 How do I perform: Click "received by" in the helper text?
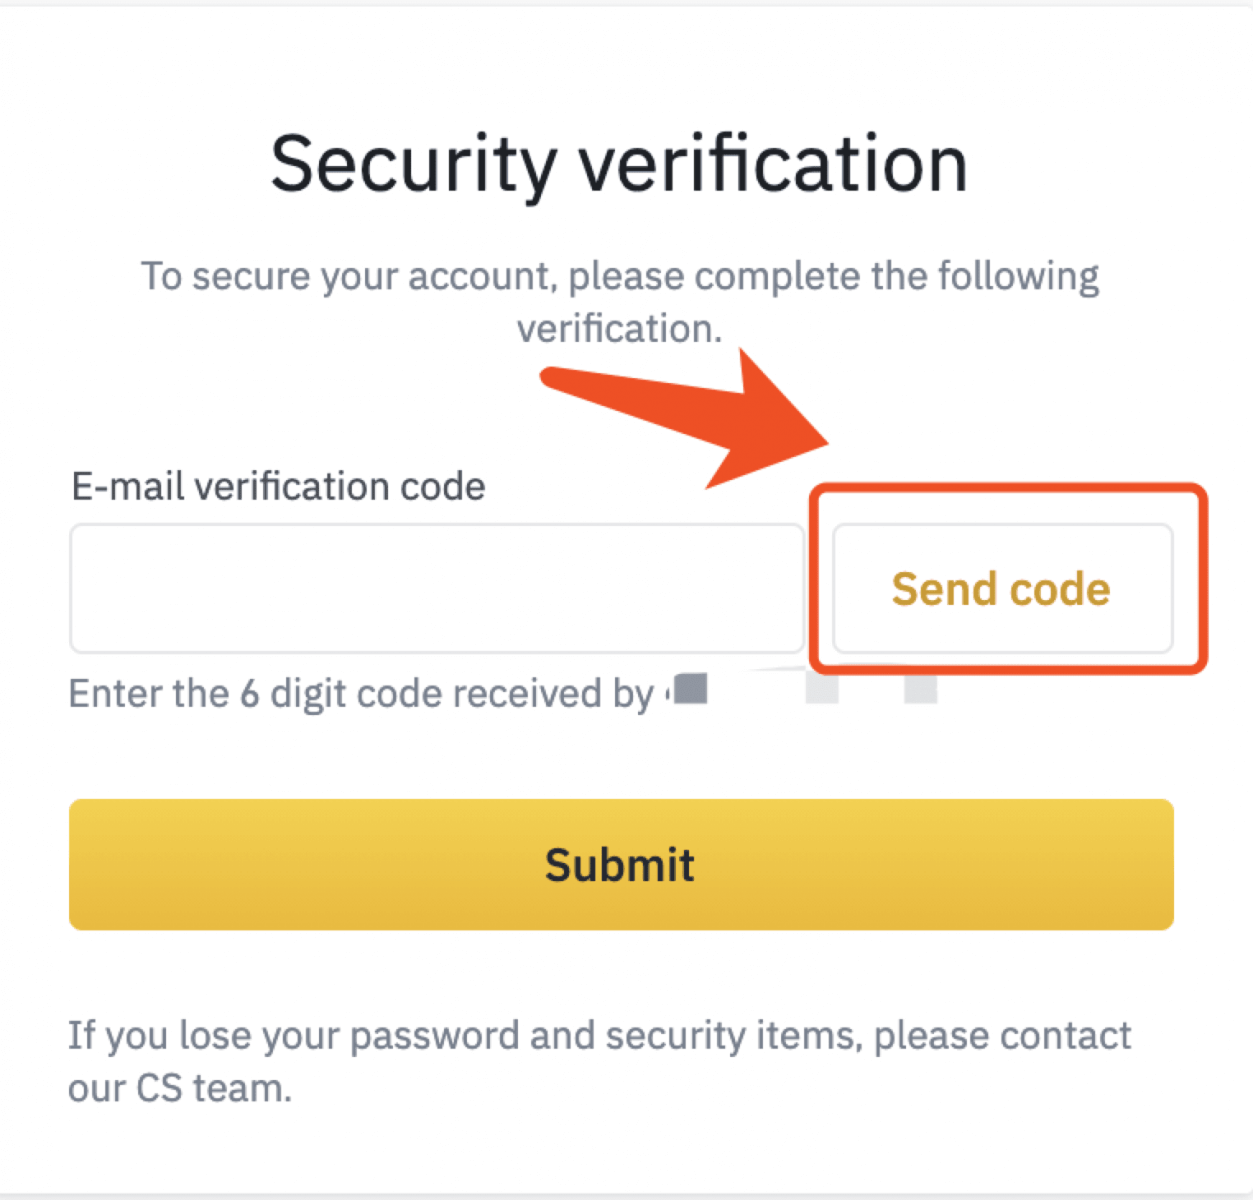click(x=551, y=693)
